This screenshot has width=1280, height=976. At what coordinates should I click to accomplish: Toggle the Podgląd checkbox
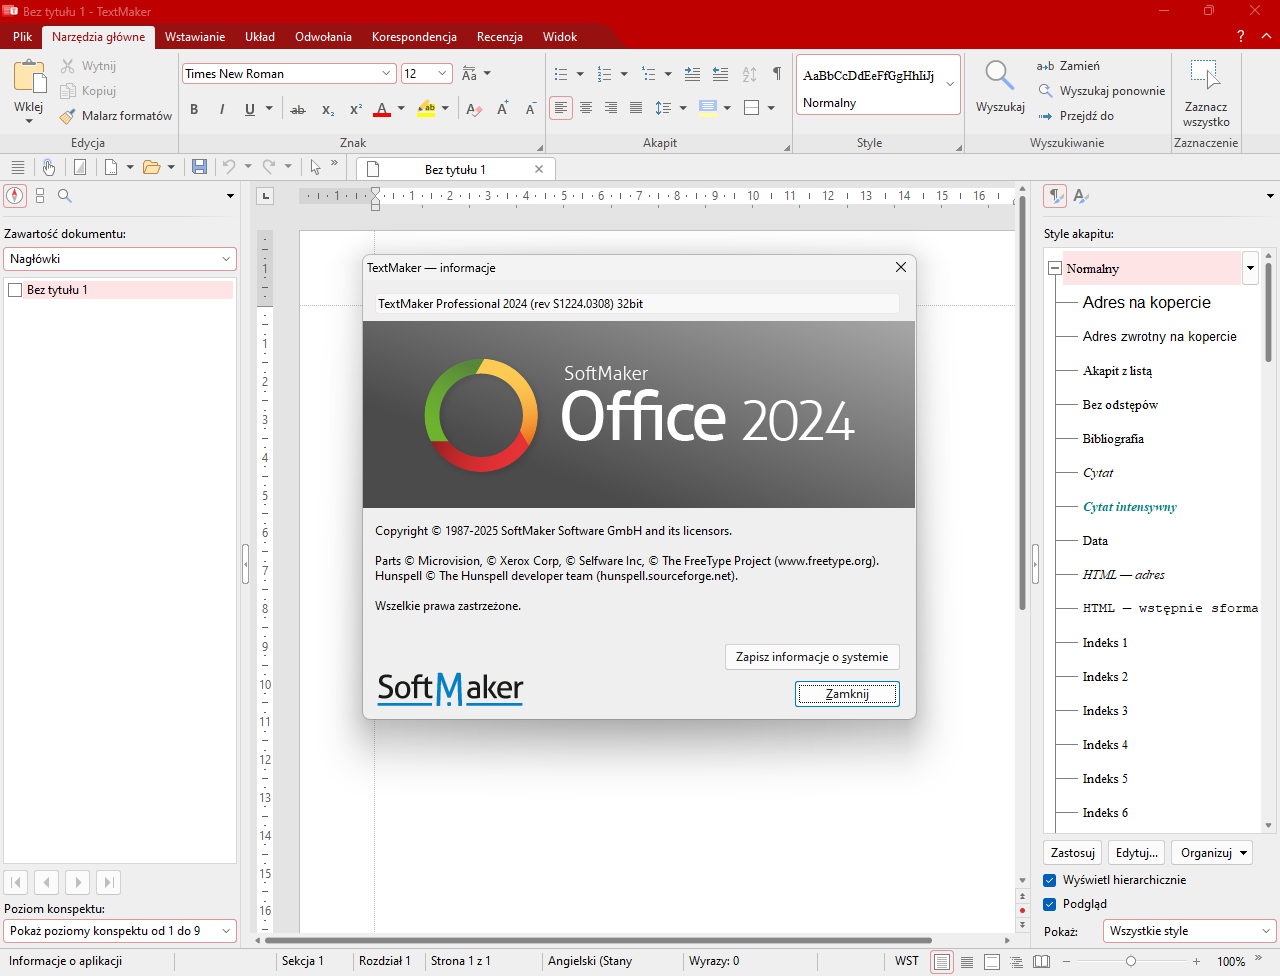[x=1050, y=904]
